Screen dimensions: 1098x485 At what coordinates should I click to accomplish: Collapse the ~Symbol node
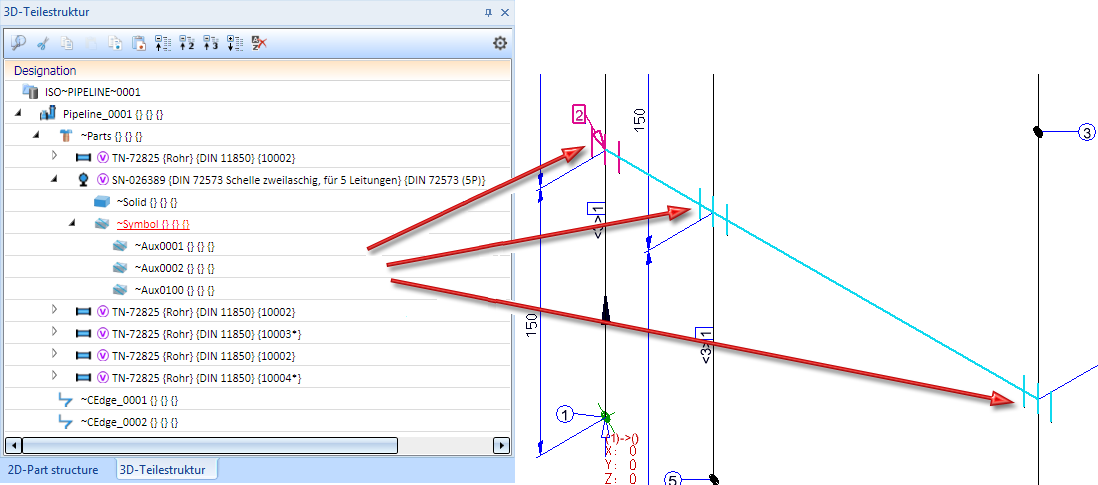click(72, 224)
